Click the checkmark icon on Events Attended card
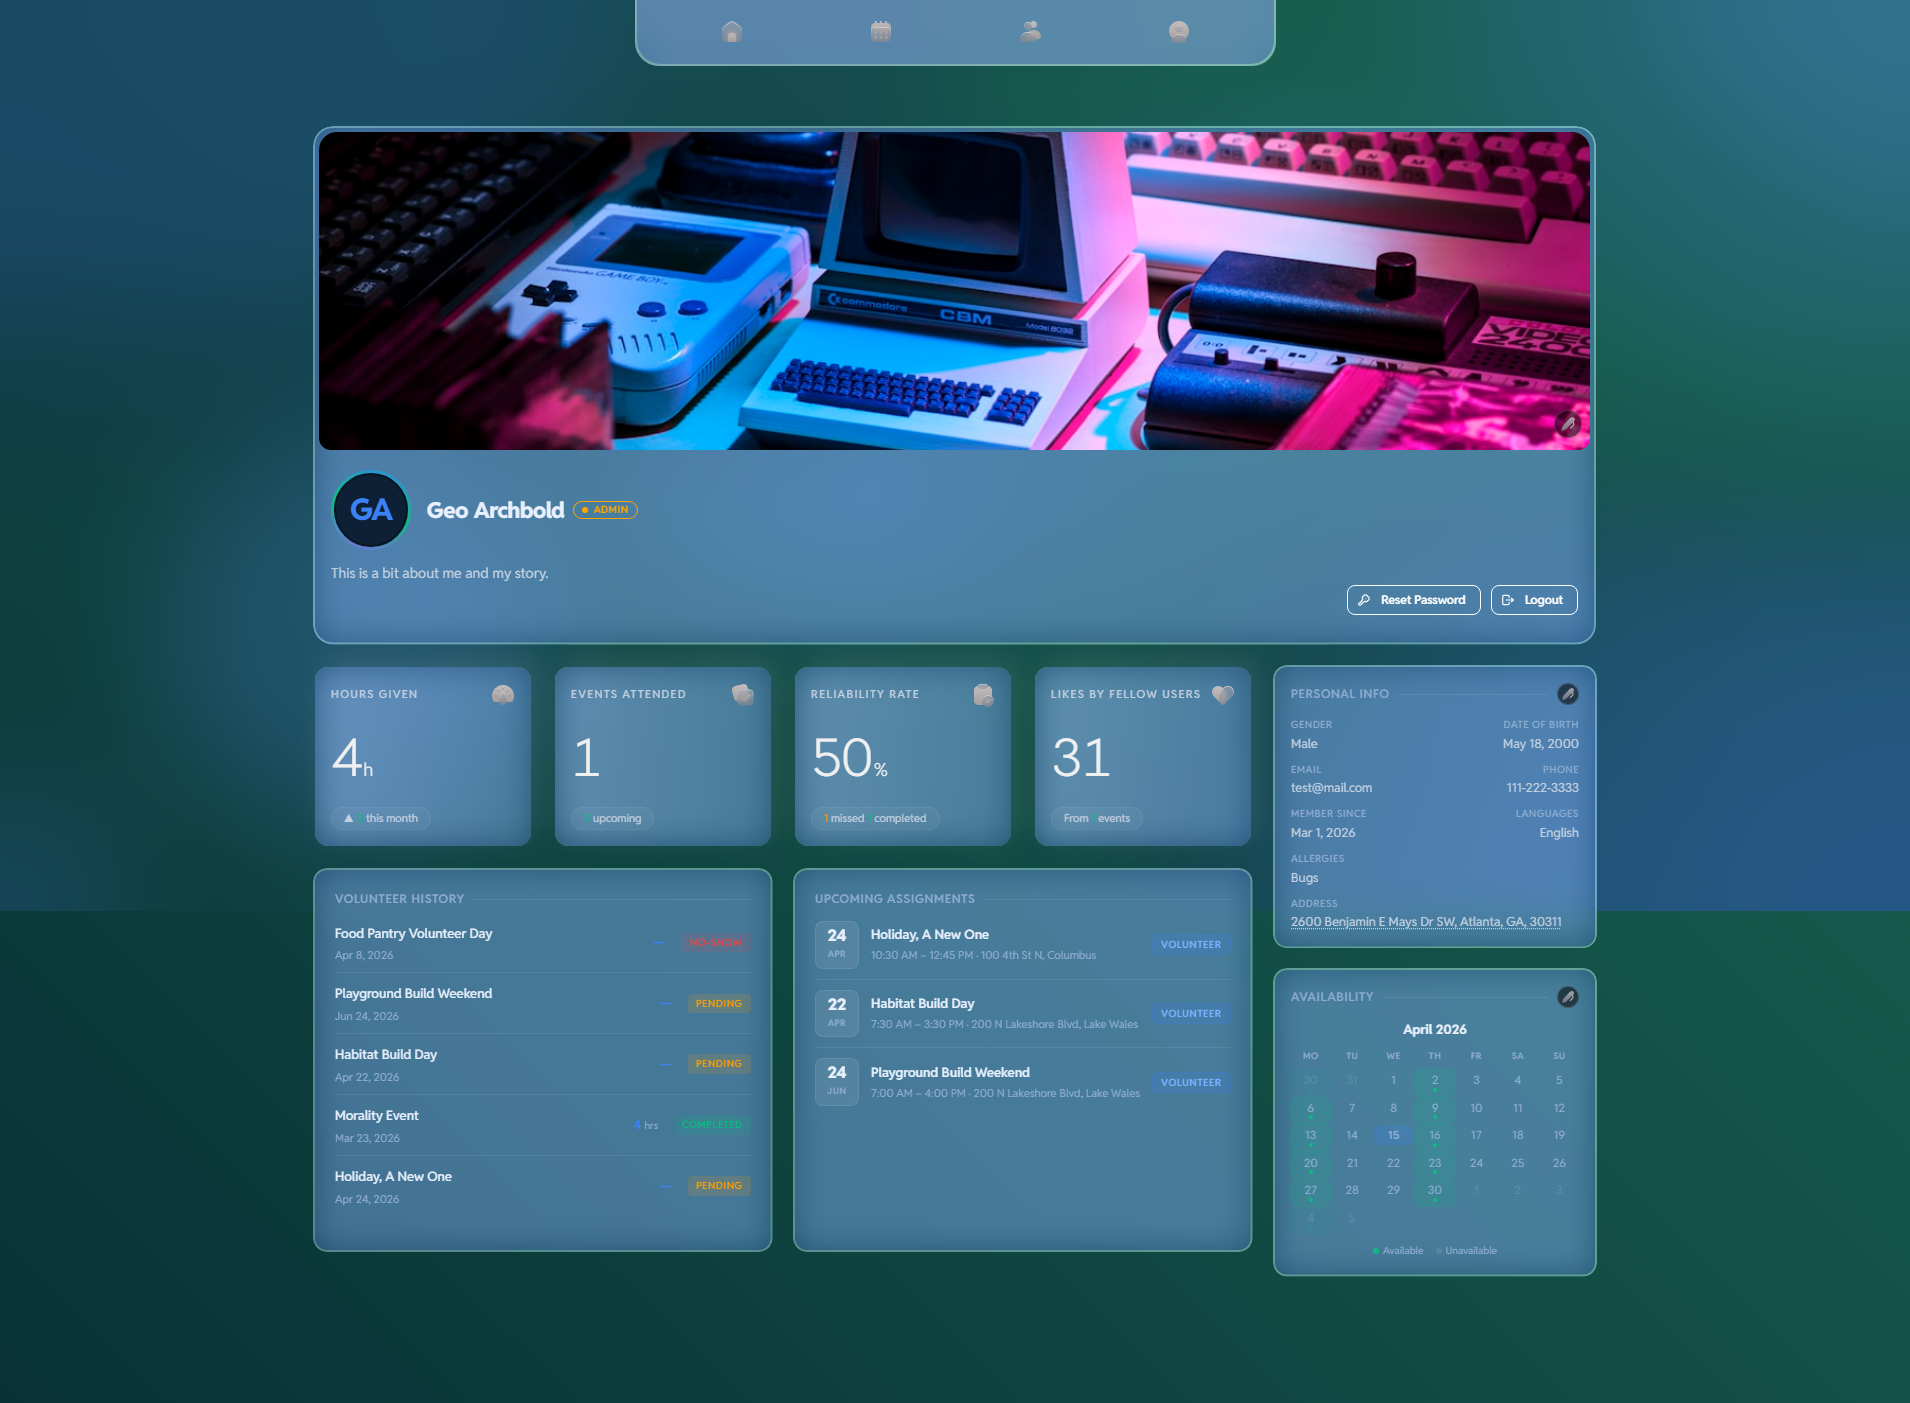 tap(742, 694)
